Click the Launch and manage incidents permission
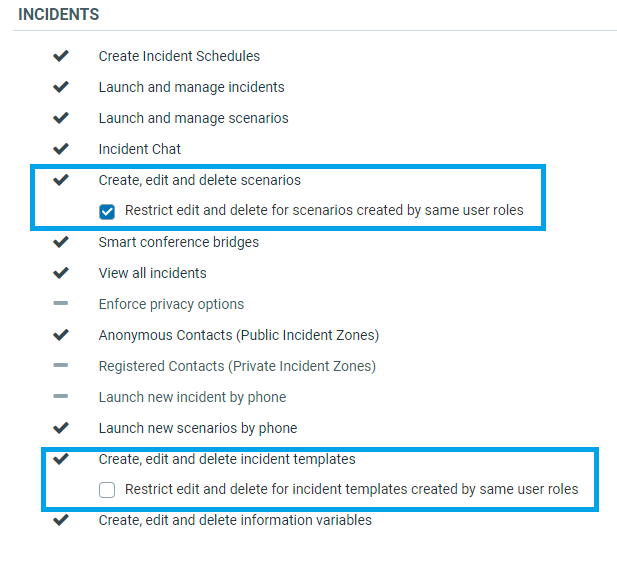The width and height of the screenshot is (617, 568). point(191,87)
